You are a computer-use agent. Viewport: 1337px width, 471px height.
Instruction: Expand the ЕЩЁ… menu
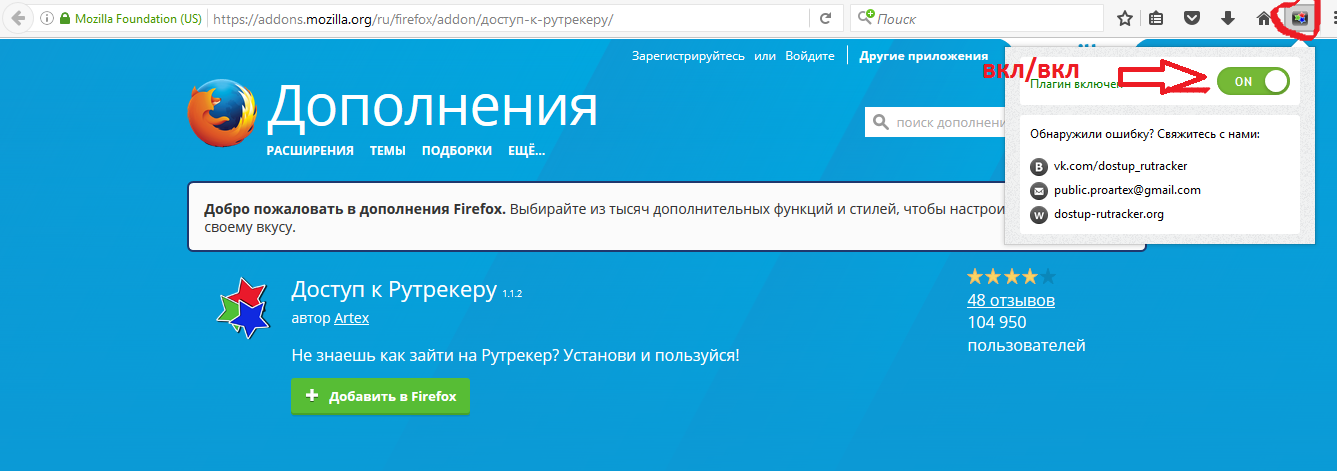click(x=526, y=151)
